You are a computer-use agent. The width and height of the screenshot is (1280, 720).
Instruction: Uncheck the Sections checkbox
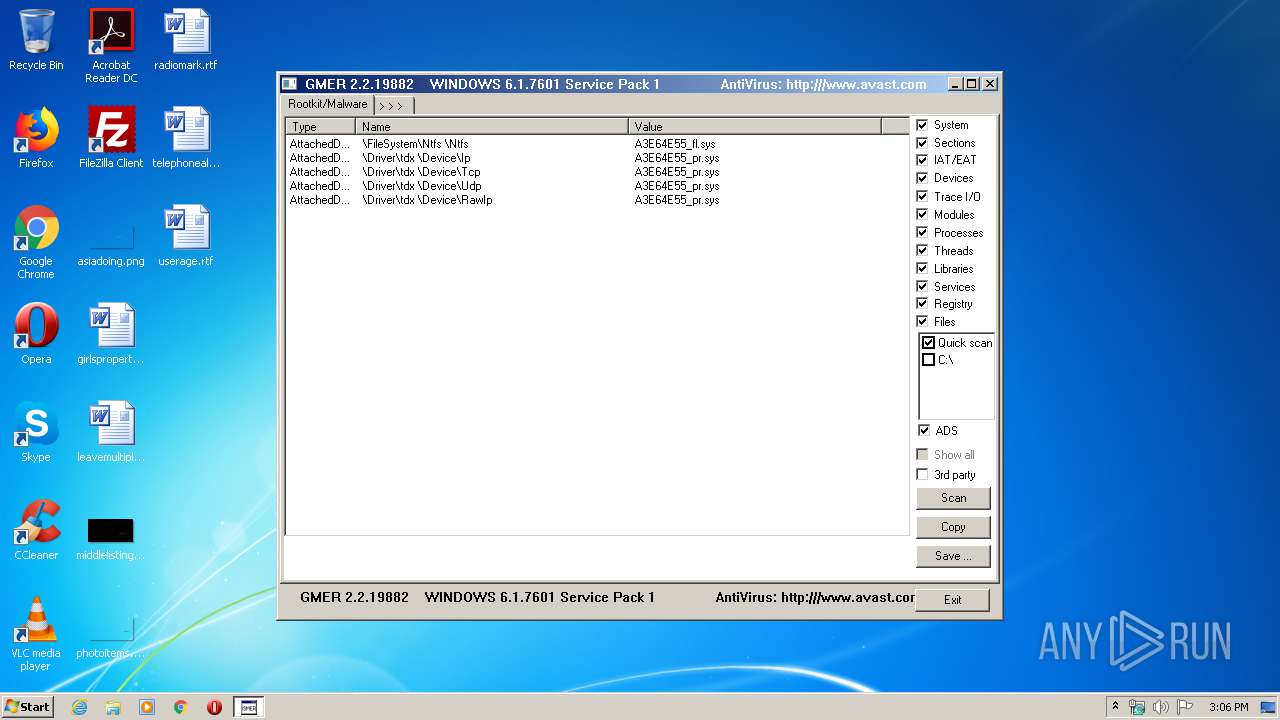[922, 143]
